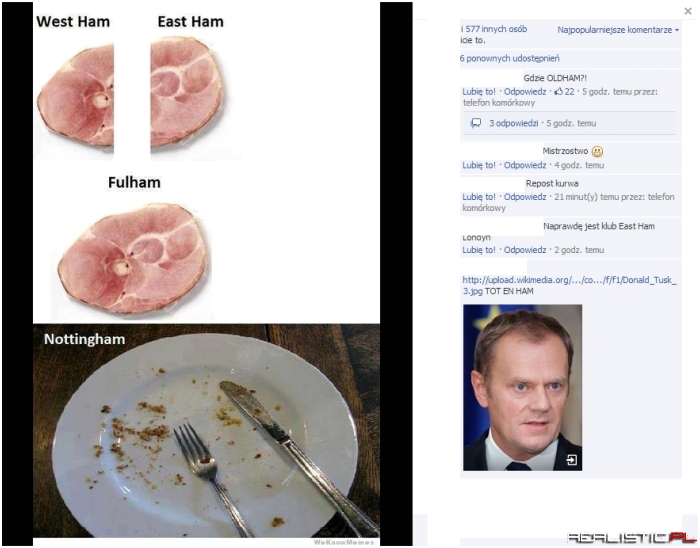Expand the 3 odpowiedzi replies thread
Viewport: 700px width, 548px height.
pyautogui.click(x=513, y=123)
